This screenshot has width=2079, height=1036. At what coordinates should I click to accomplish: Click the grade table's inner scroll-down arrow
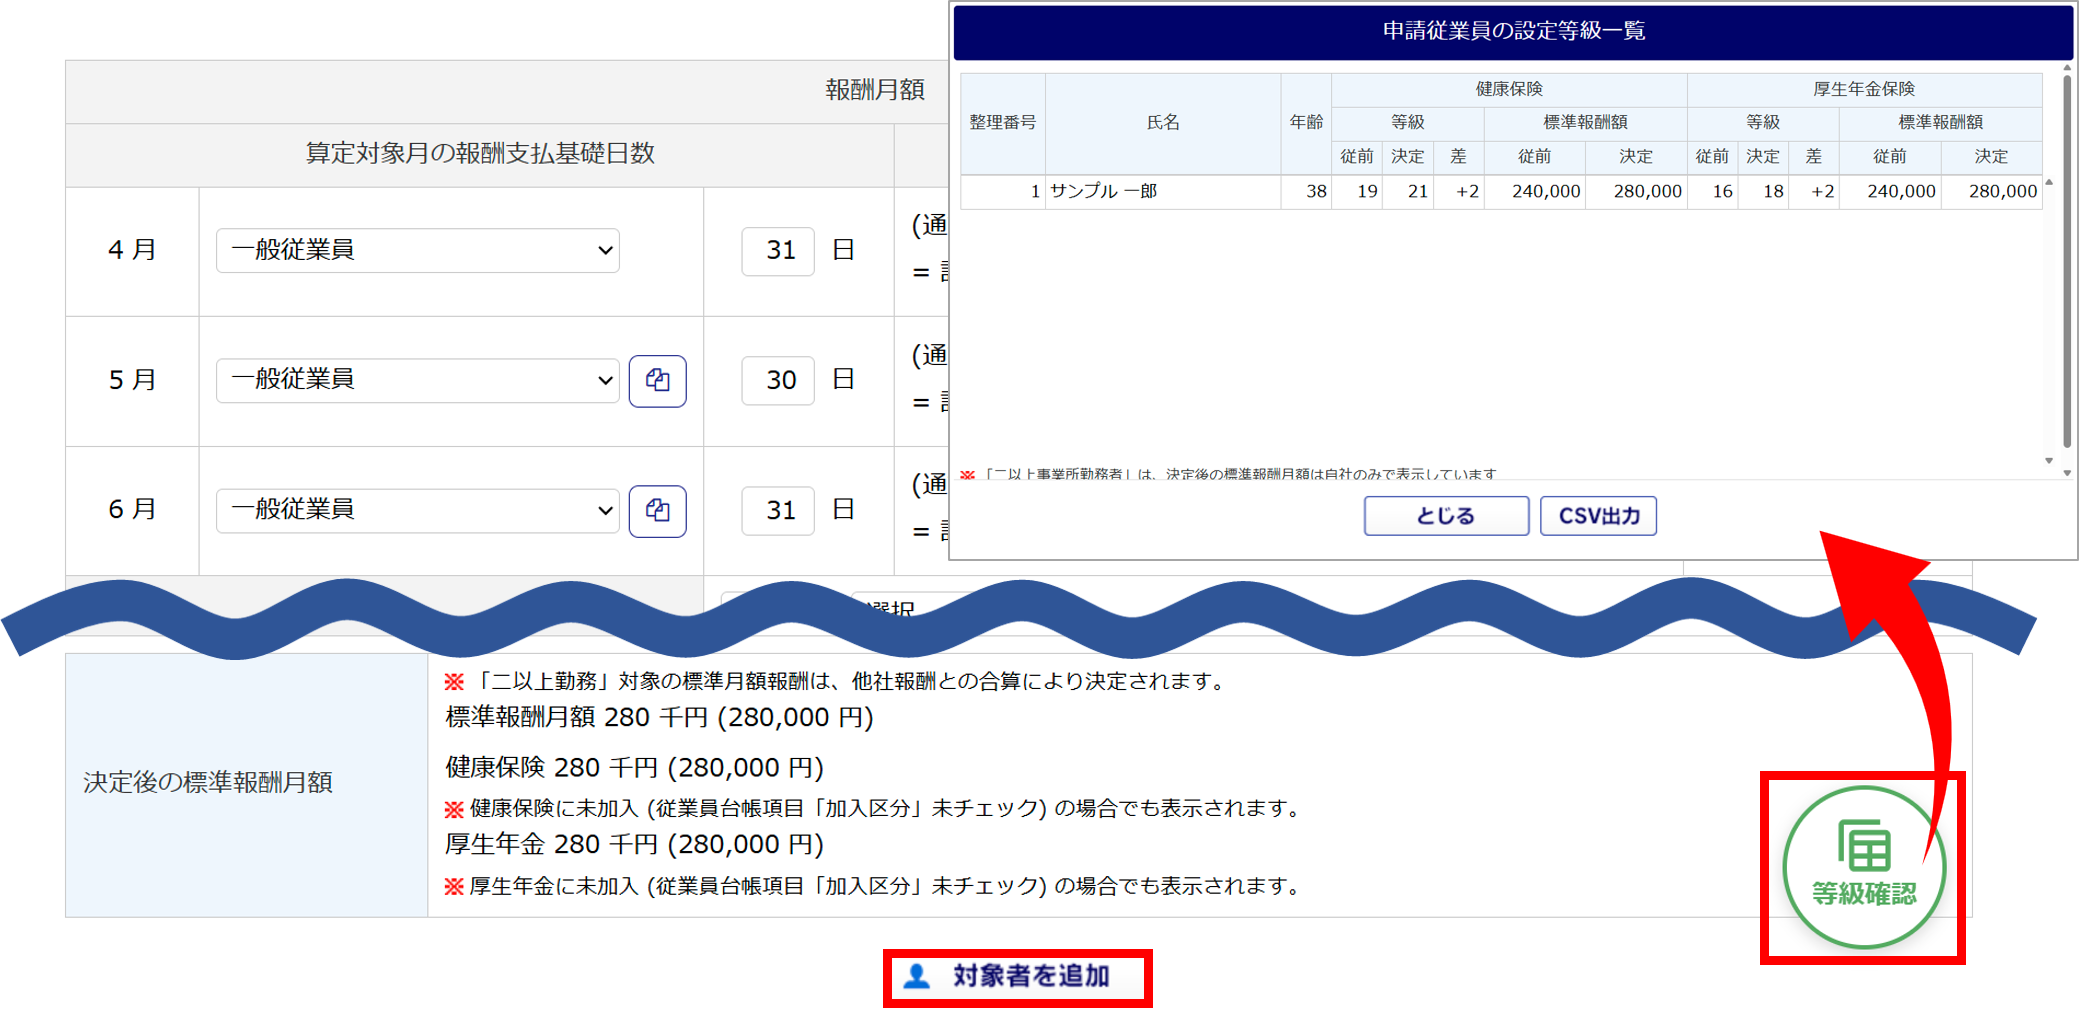point(2049,461)
